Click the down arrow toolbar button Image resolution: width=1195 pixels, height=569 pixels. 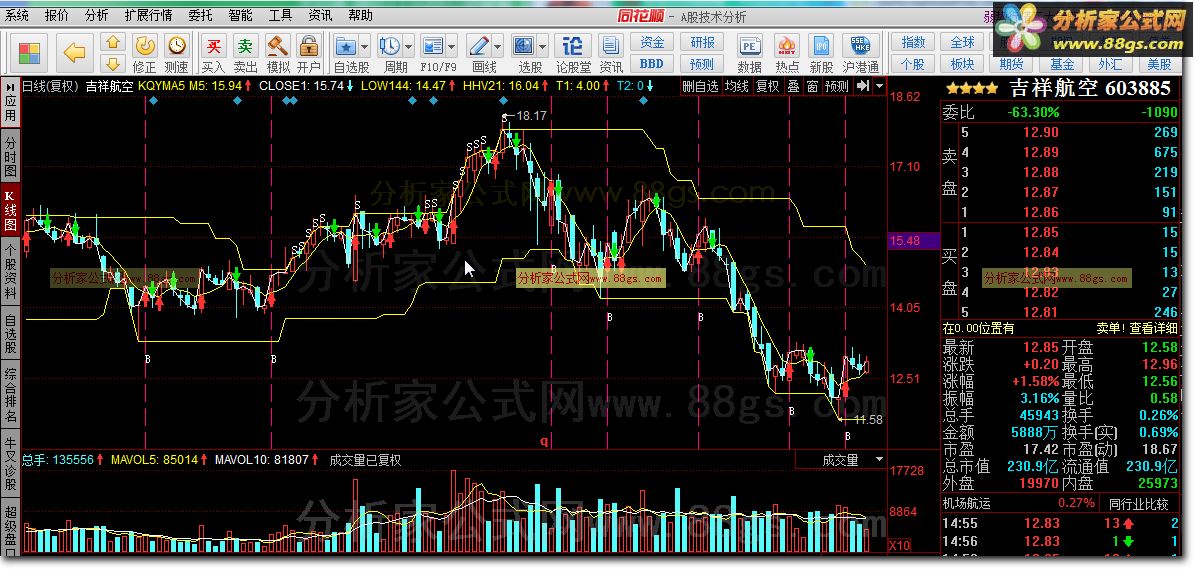click(113, 63)
